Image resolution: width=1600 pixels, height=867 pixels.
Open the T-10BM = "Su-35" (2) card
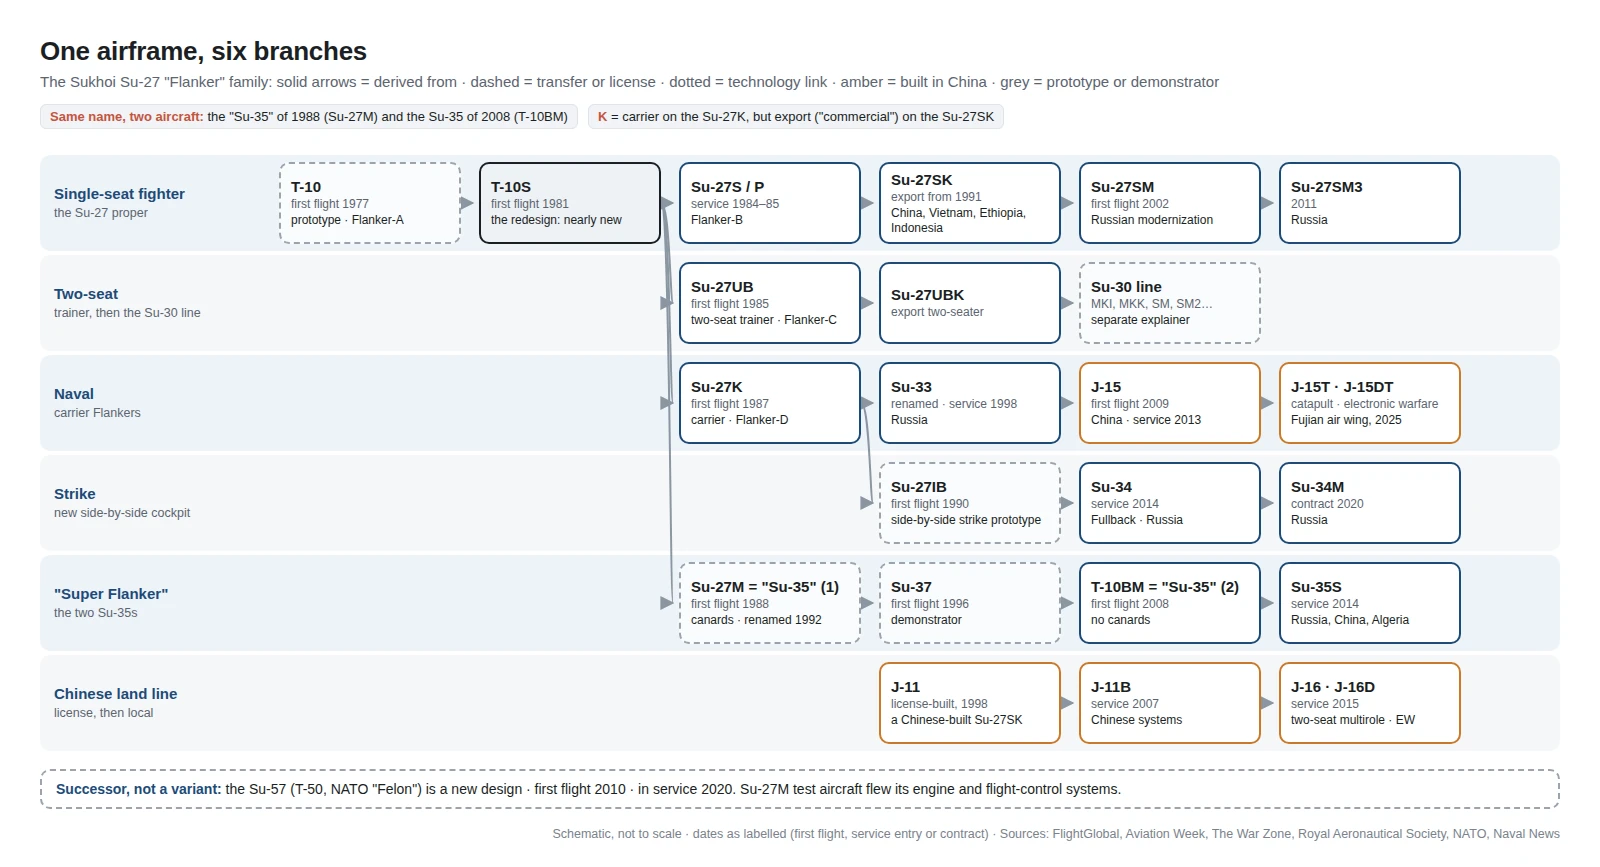point(1170,603)
